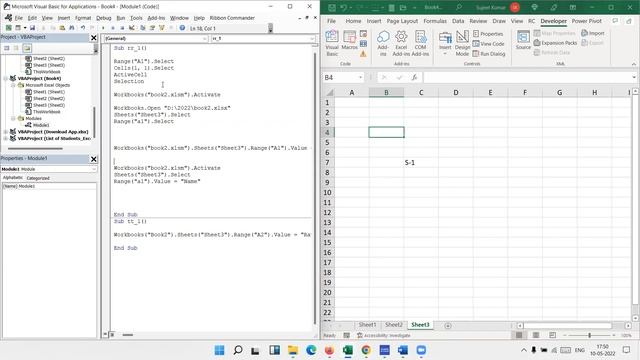The width and height of the screenshot is (640, 360).
Task: Click View Code icon in Project panel
Action: (7, 48)
